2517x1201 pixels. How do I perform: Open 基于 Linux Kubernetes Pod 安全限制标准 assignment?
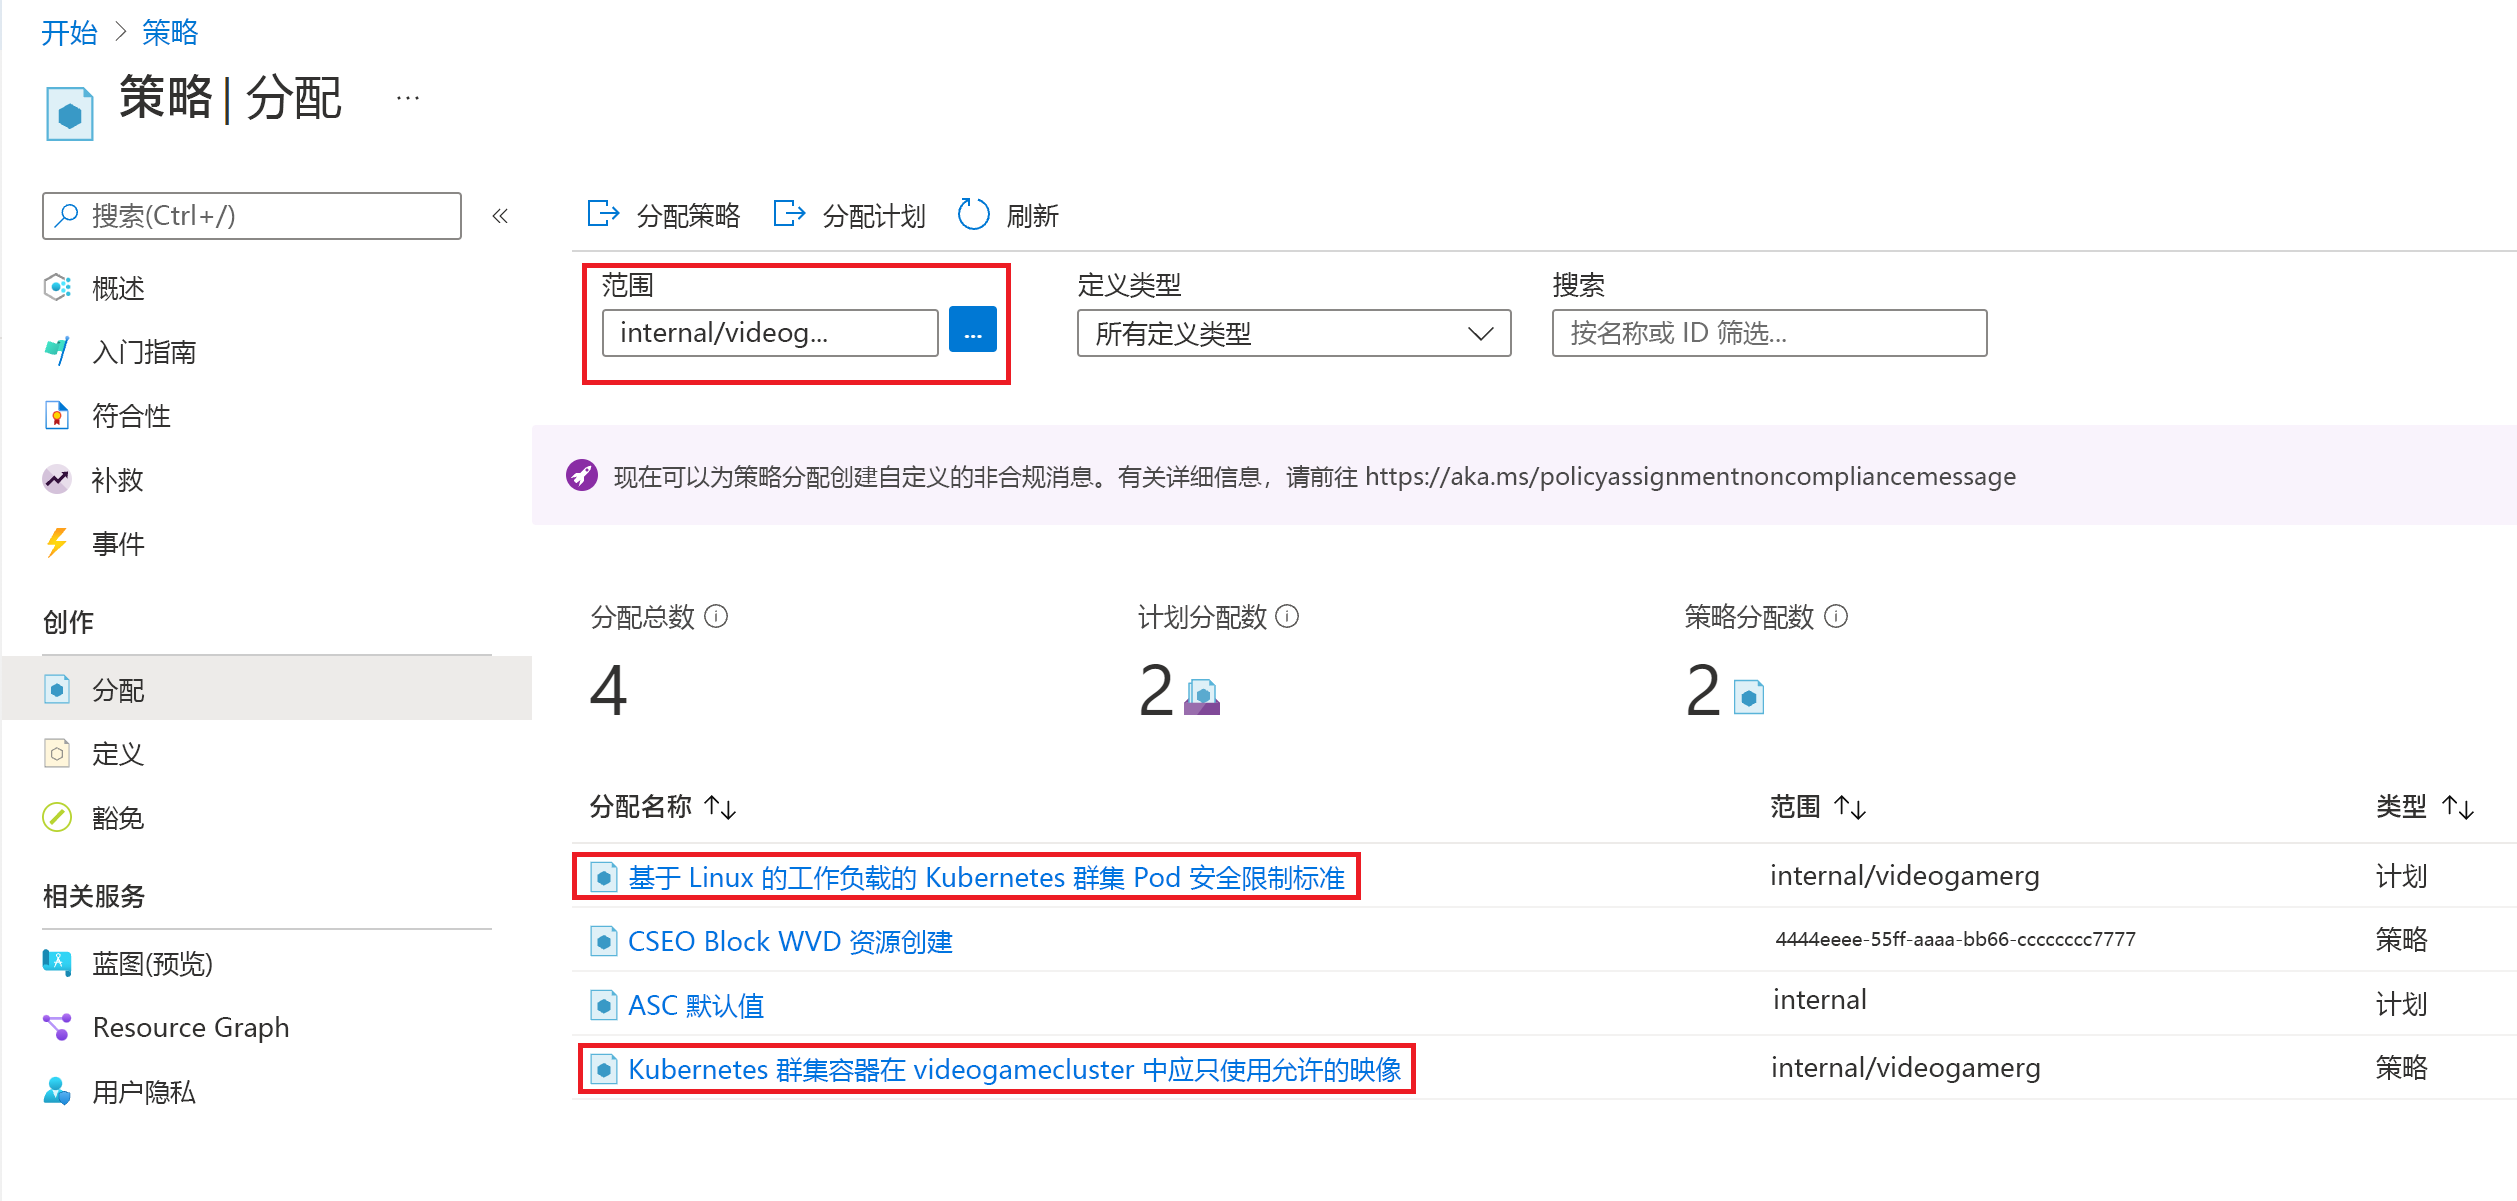click(x=986, y=877)
